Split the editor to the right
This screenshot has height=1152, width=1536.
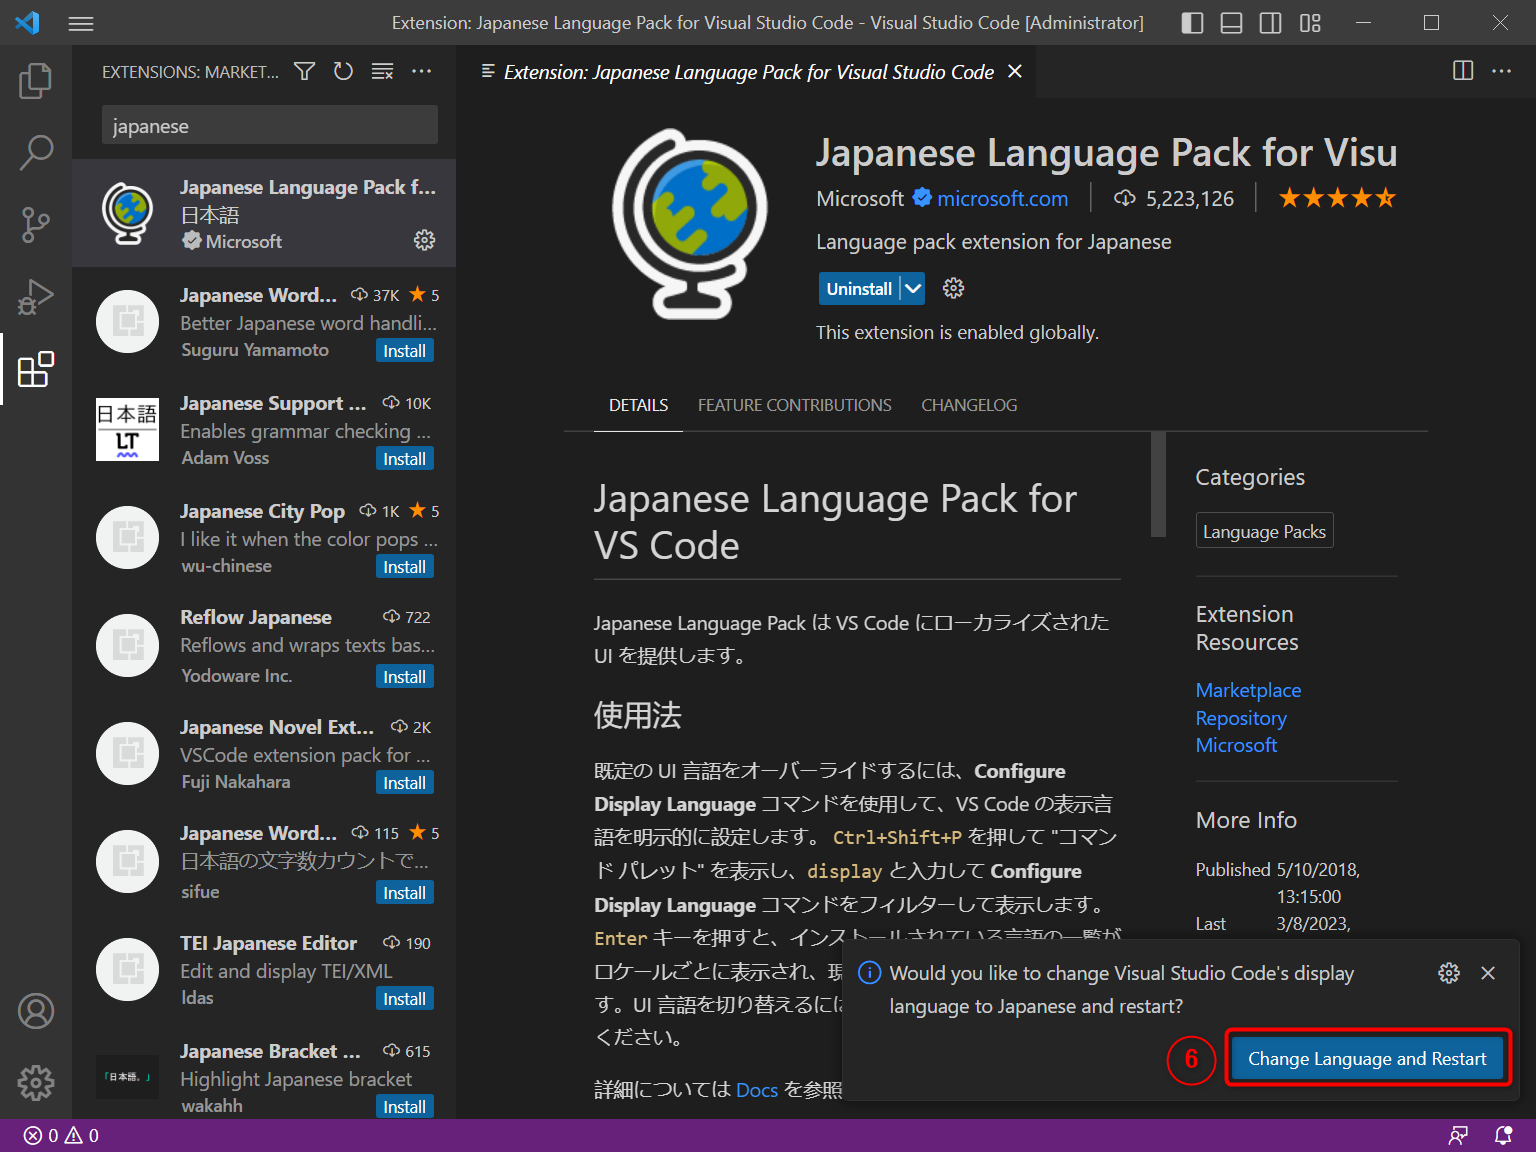[x=1463, y=70]
